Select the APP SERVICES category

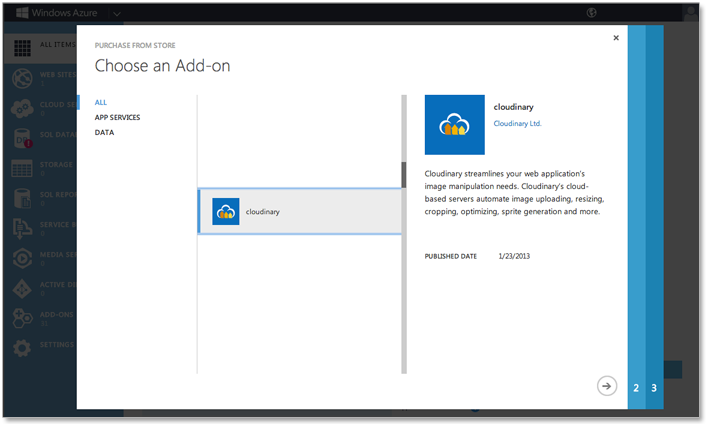click(x=118, y=117)
